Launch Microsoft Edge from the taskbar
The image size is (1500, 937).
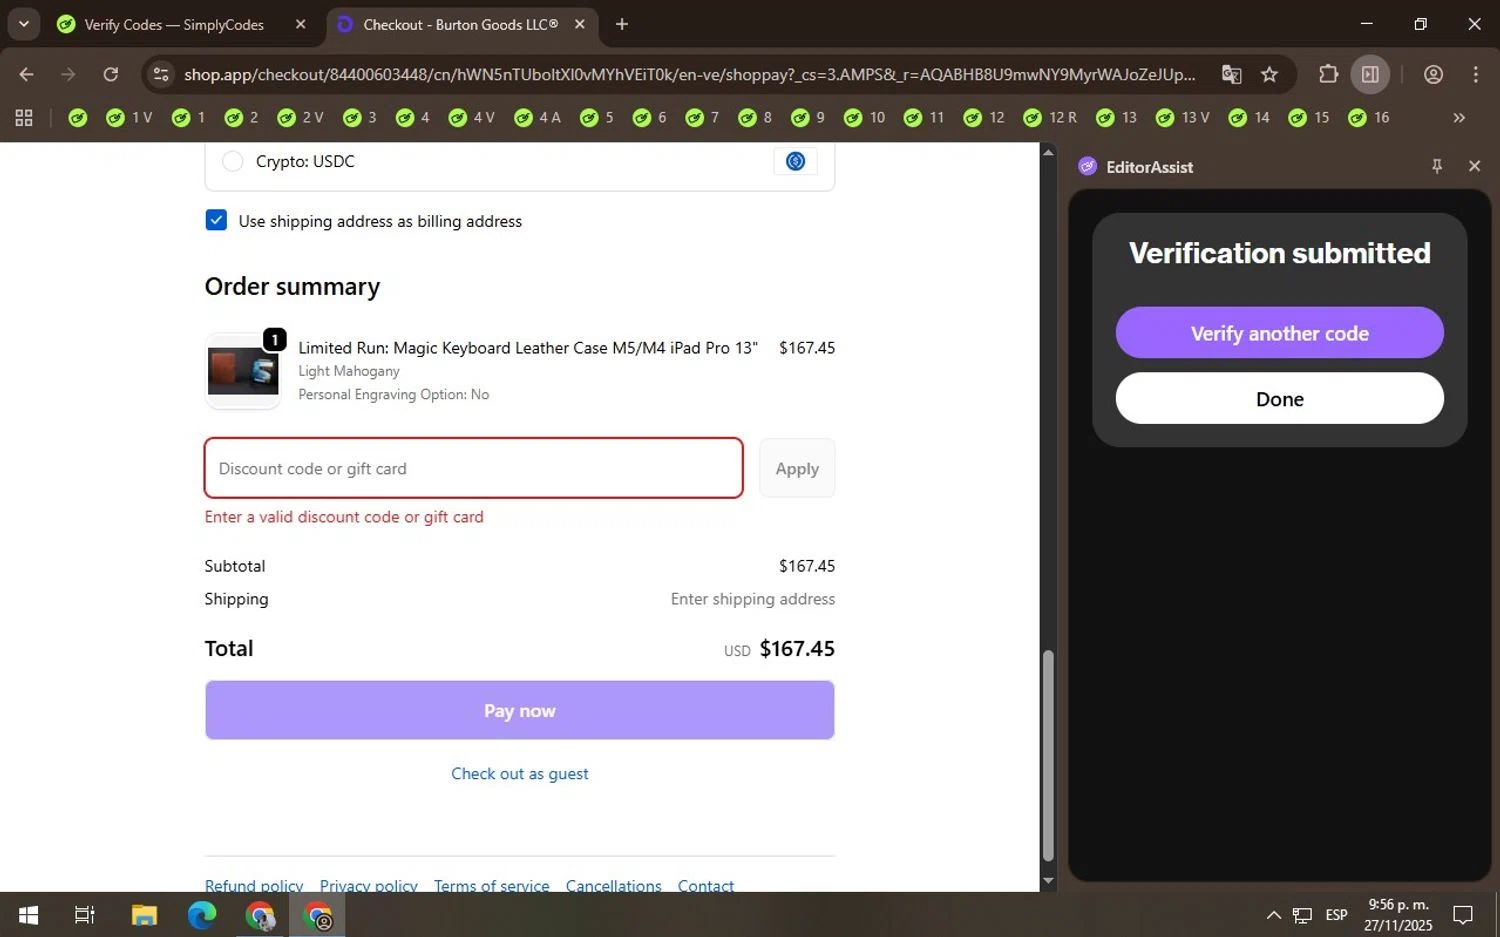(x=202, y=914)
